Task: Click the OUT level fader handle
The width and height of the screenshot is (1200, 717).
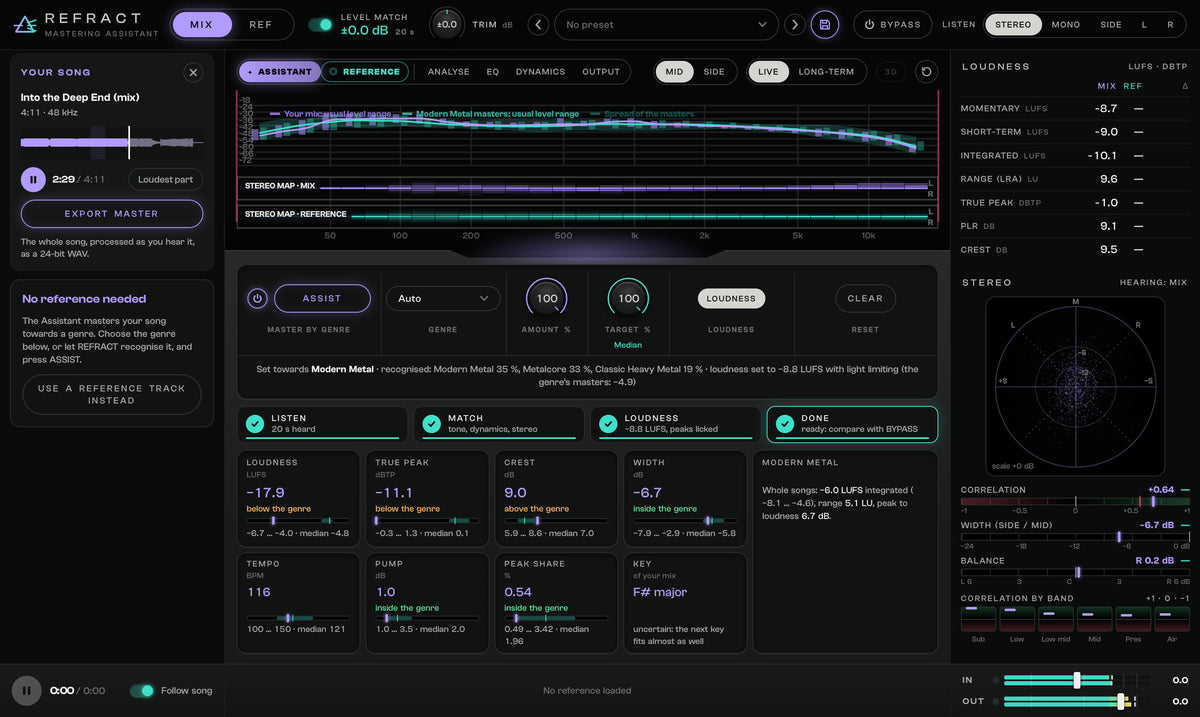Action: point(1121,701)
